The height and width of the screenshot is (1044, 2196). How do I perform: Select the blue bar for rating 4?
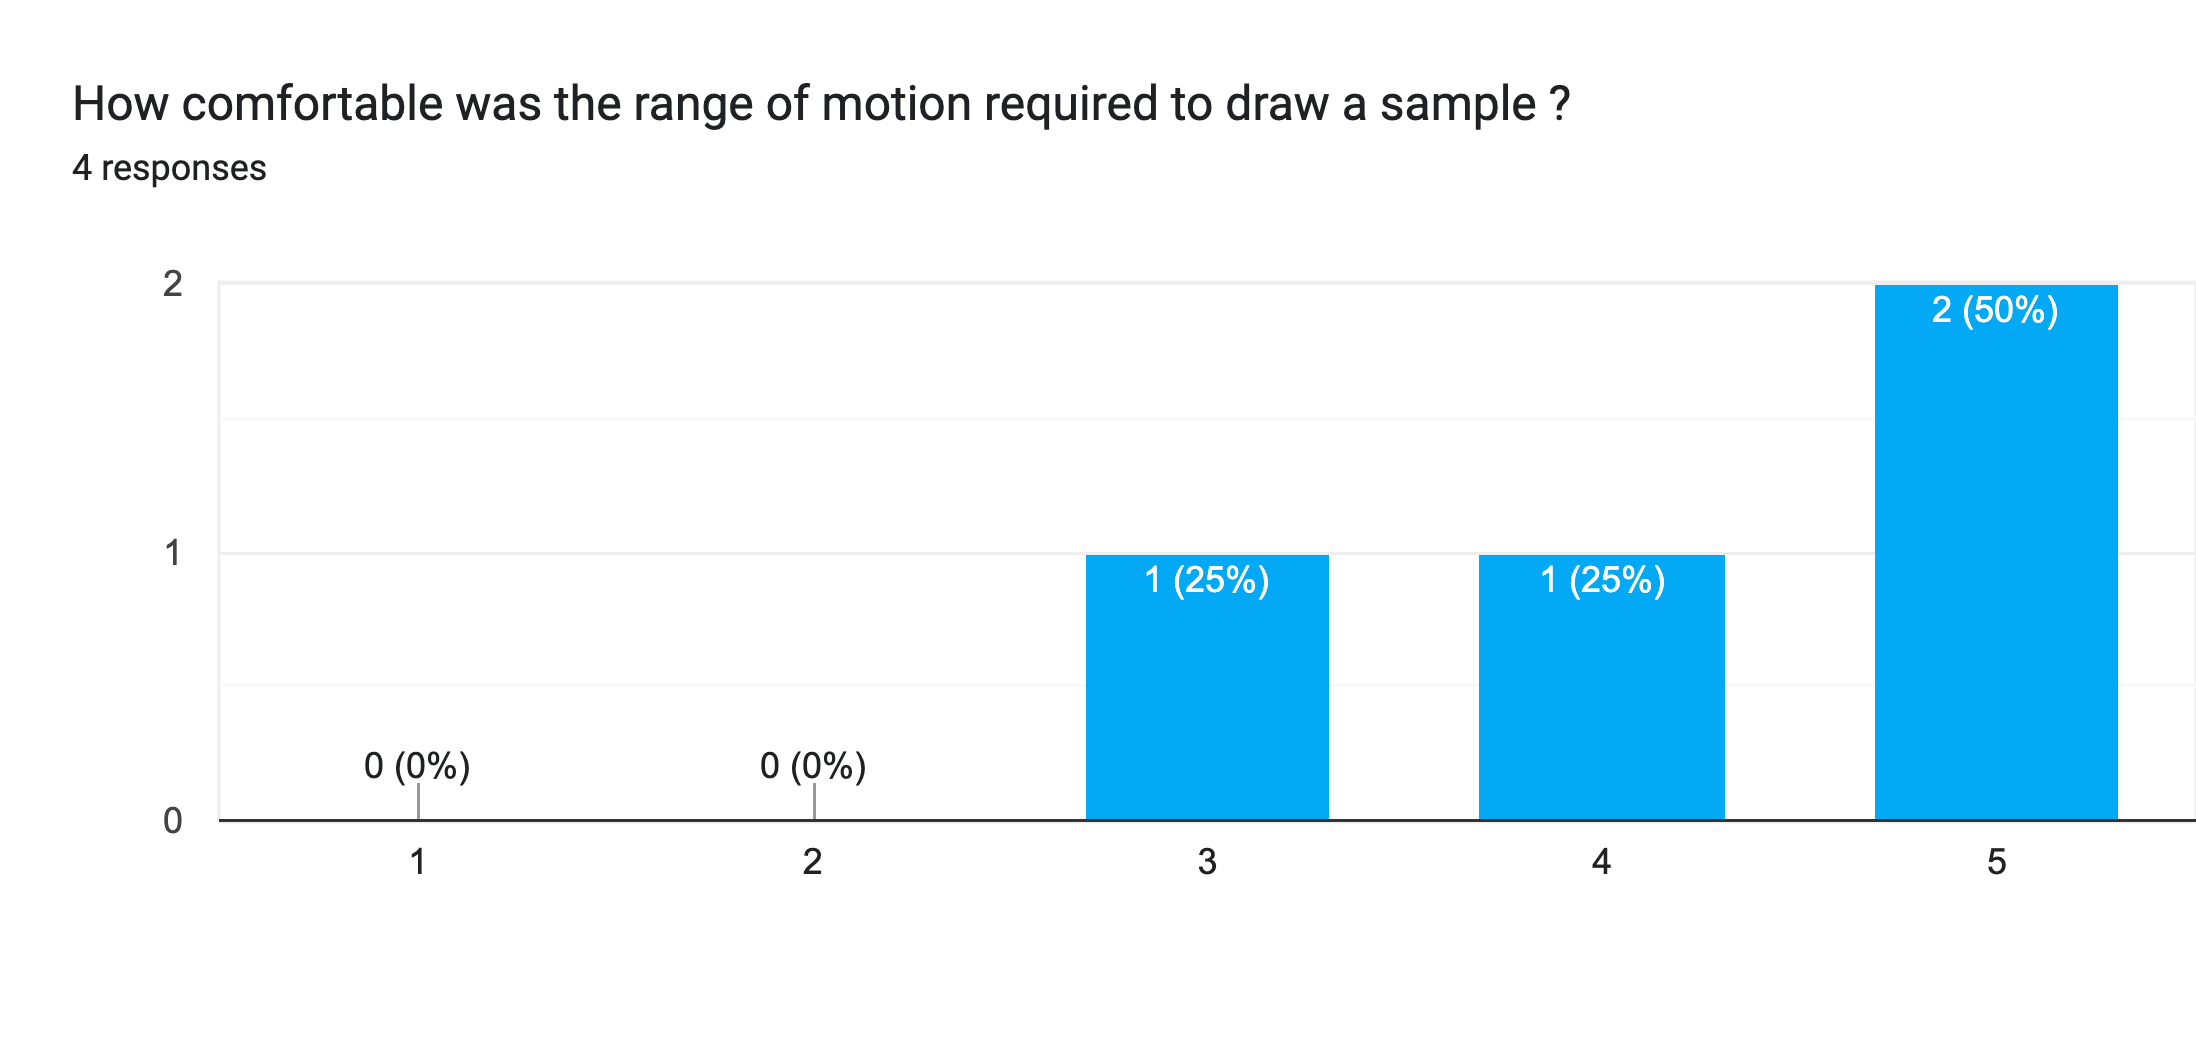click(x=1601, y=700)
